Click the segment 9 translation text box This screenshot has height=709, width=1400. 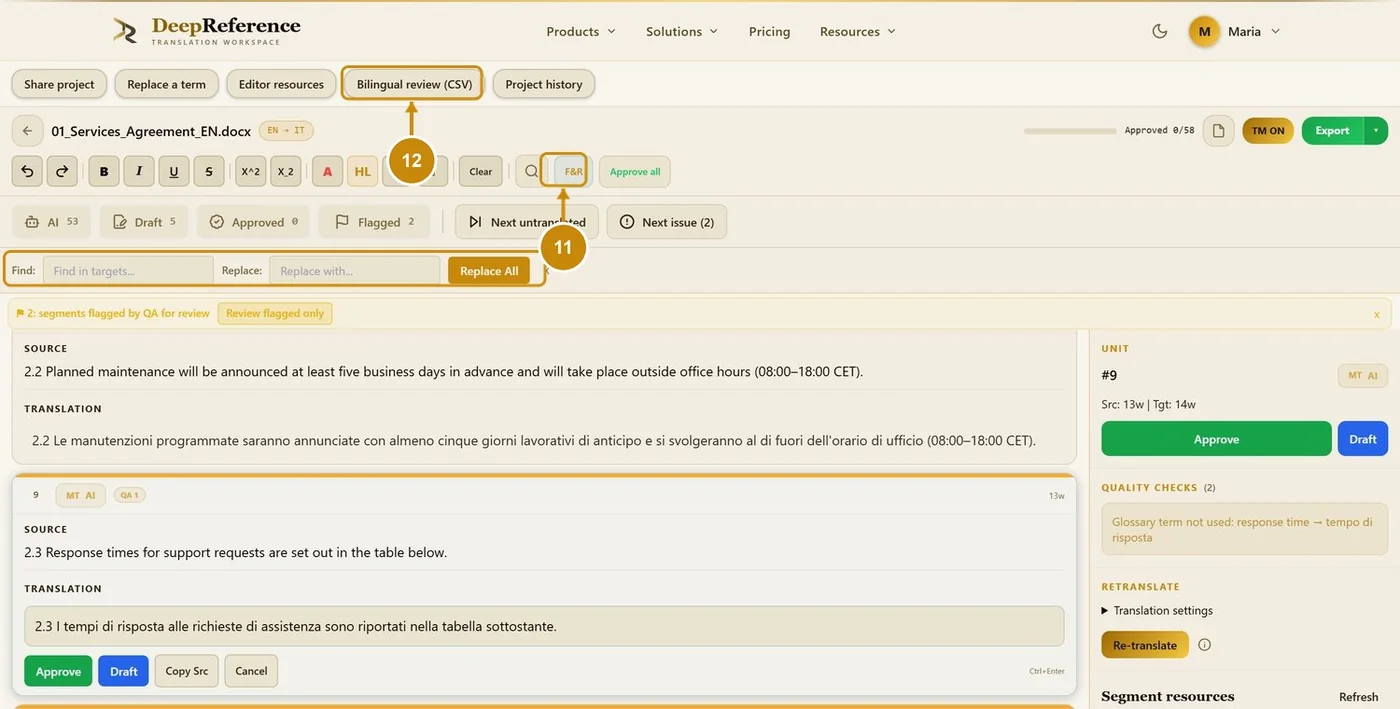[x=544, y=626]
